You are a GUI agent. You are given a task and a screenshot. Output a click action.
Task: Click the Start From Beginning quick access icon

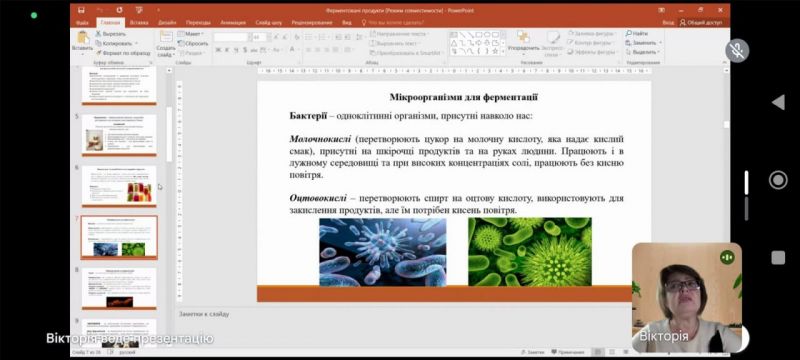pos(139,10)
